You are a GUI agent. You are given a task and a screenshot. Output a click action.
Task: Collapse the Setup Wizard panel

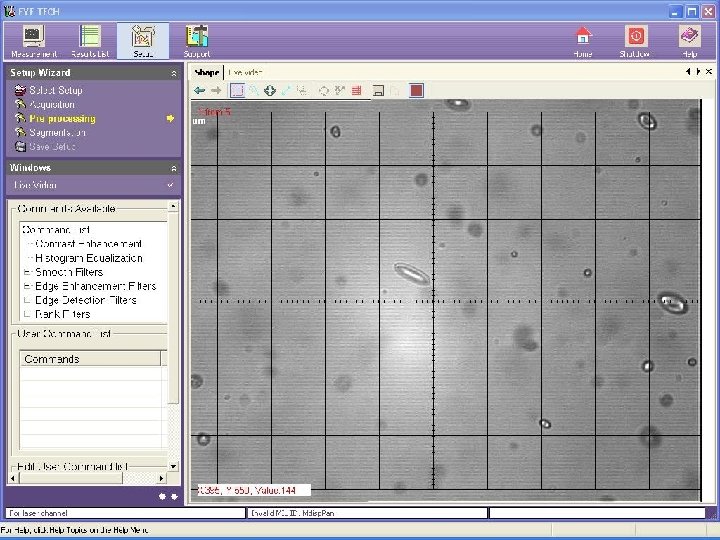(x=174, y=73)
